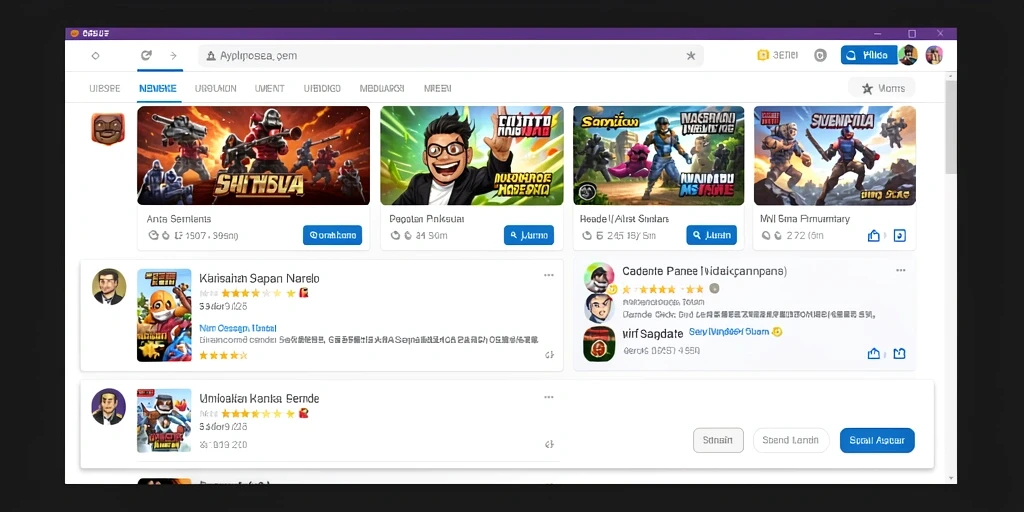Click the bookmark icon in the MNI Sma card
1024x512 pixels.
(x=899, y=236)
